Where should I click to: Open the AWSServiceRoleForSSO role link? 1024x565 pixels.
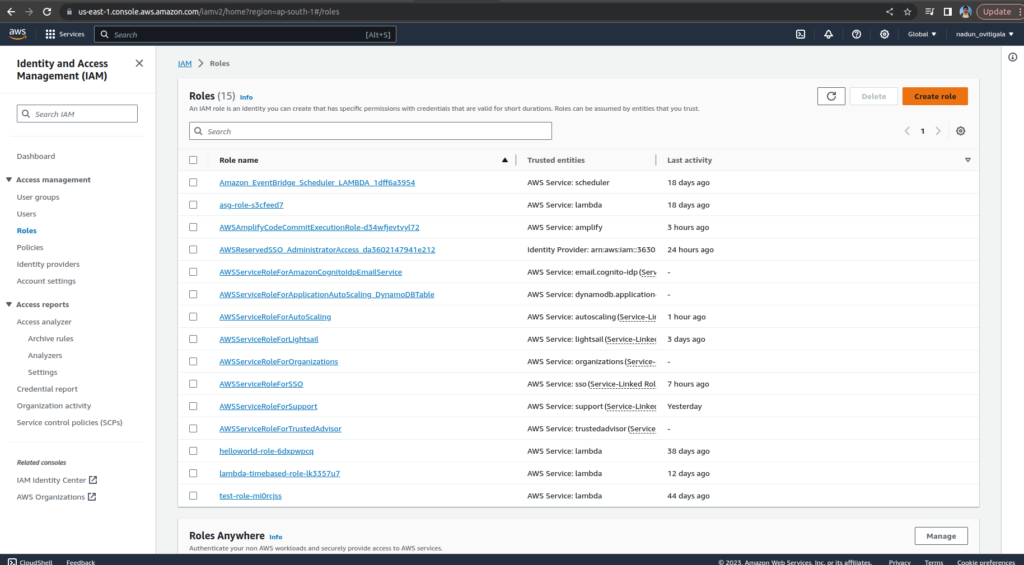tap(261, 384)
